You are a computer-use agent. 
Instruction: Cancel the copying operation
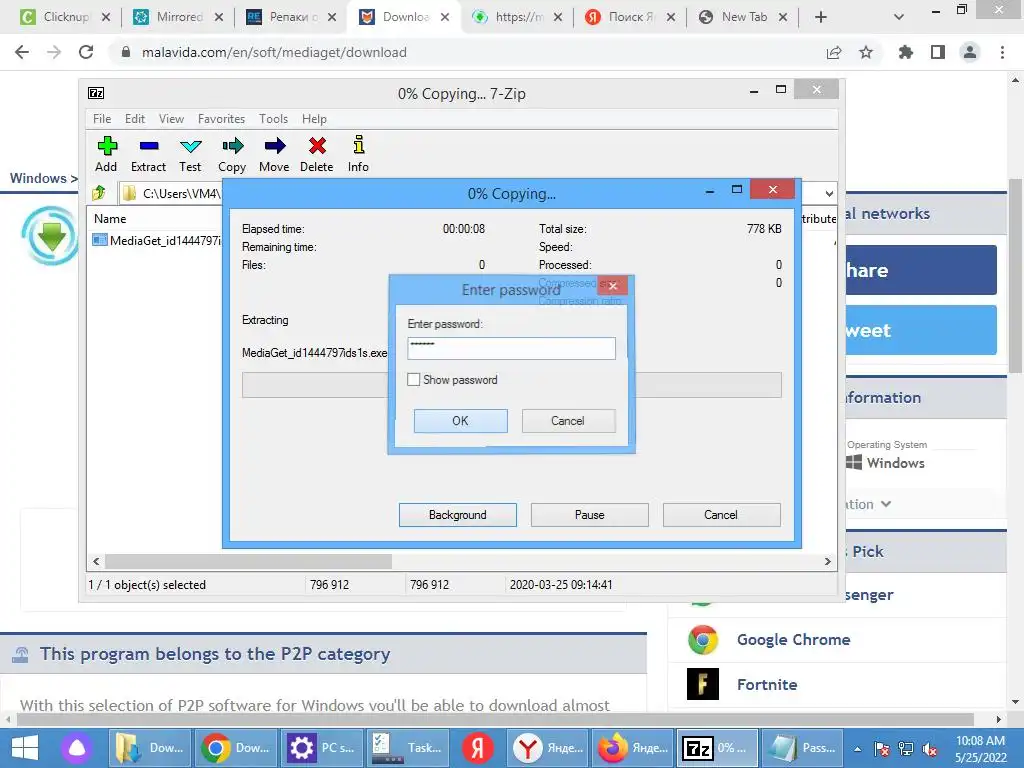coord(721,515)
